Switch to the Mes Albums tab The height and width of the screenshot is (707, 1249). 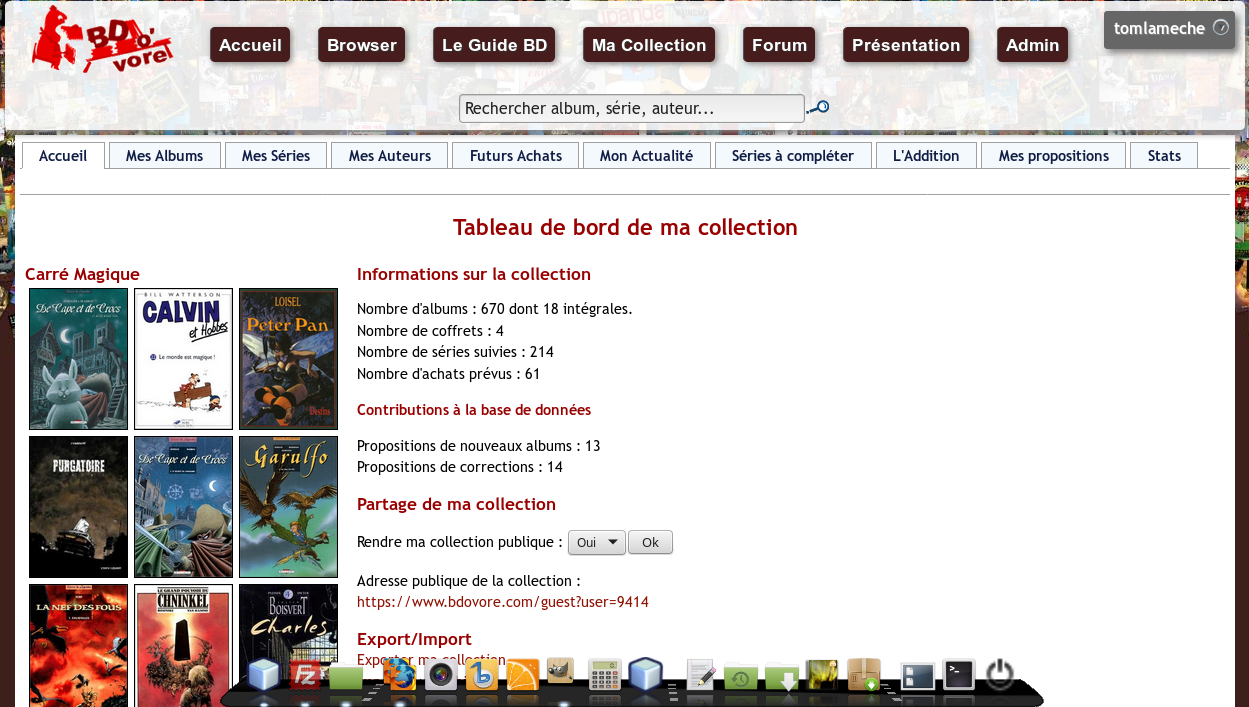tap(165, 156)
